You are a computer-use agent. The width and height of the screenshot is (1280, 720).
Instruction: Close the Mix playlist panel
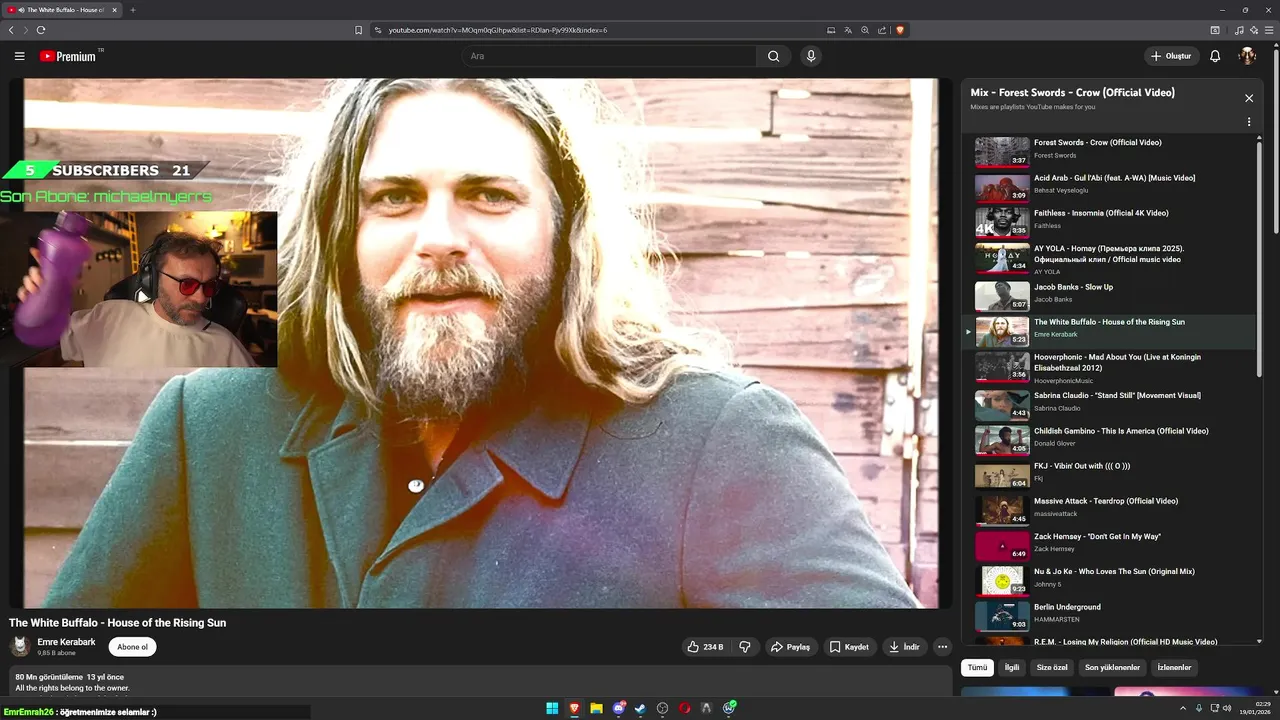tap(1249, 98)
